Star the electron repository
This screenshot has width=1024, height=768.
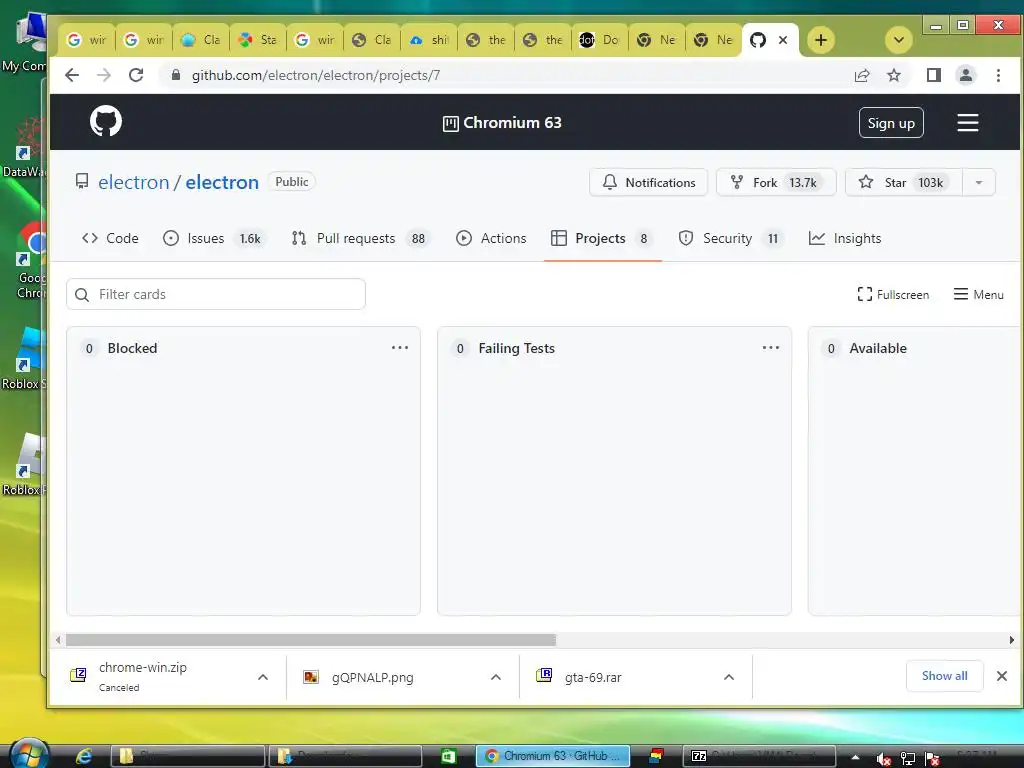tap(904, 182)
